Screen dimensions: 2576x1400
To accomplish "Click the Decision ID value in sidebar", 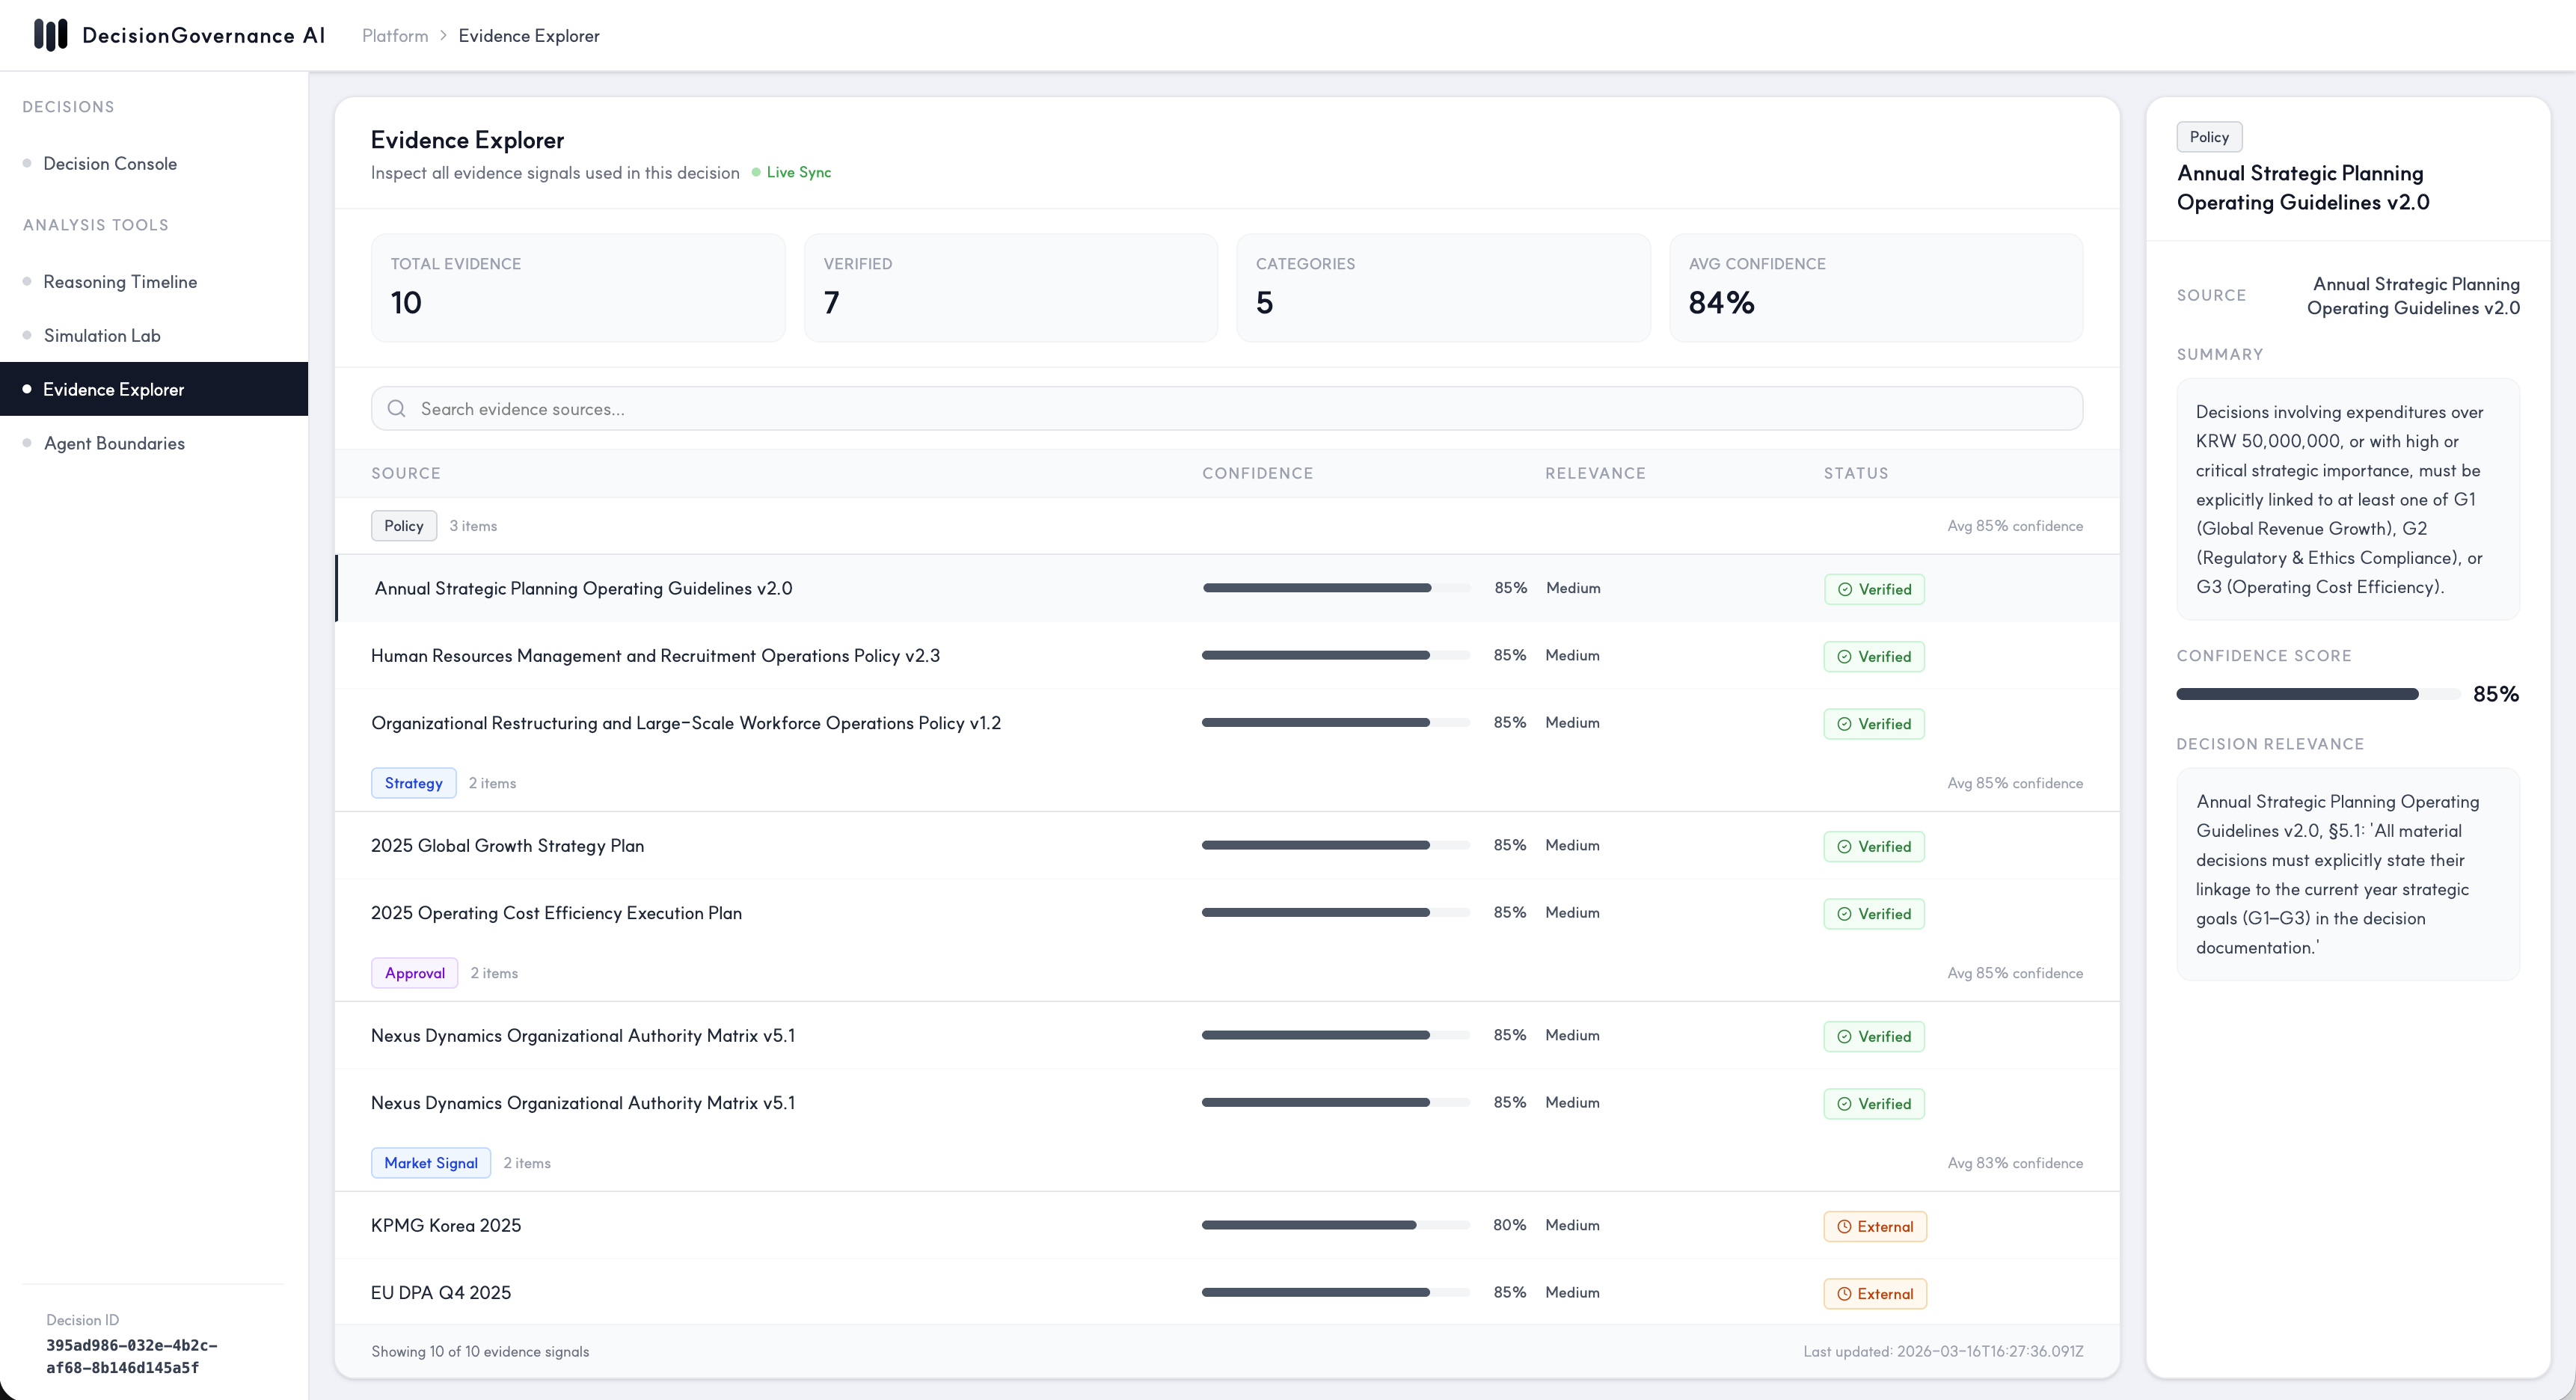I will pos(132,1357).
